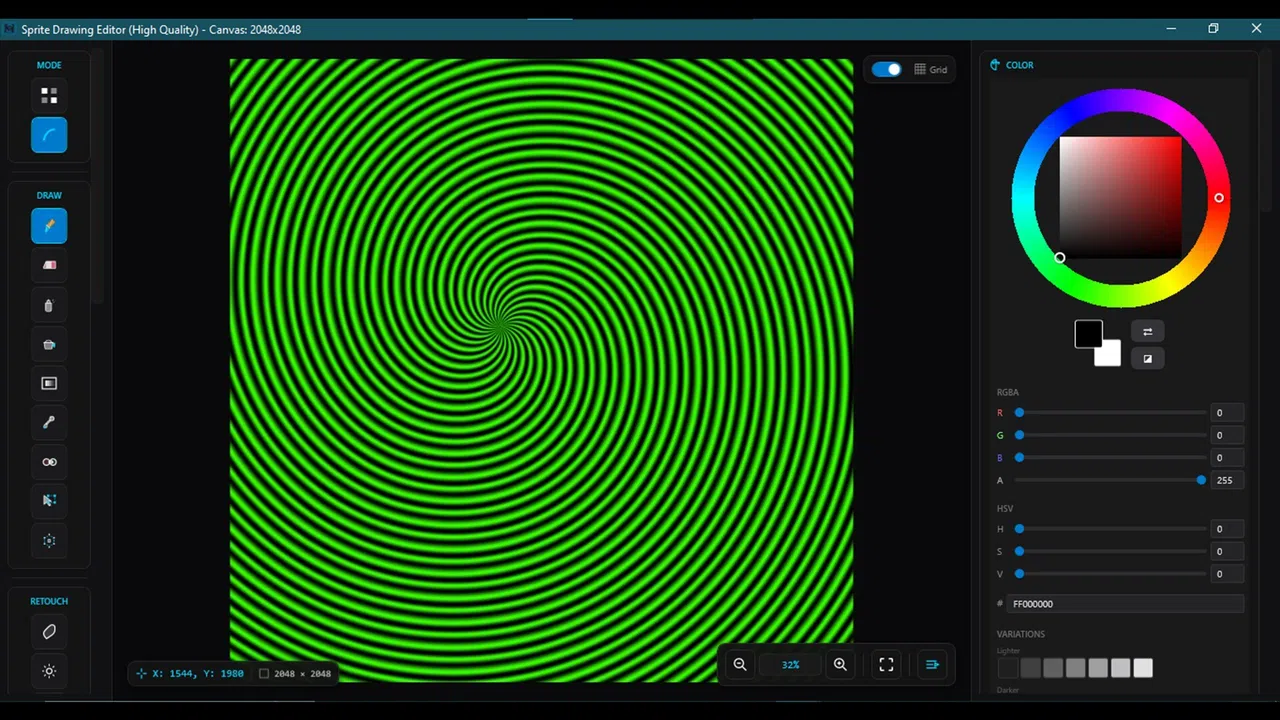Click the S saturation slider
This screenshot has height=720, width=1280.
[1110, 551]
